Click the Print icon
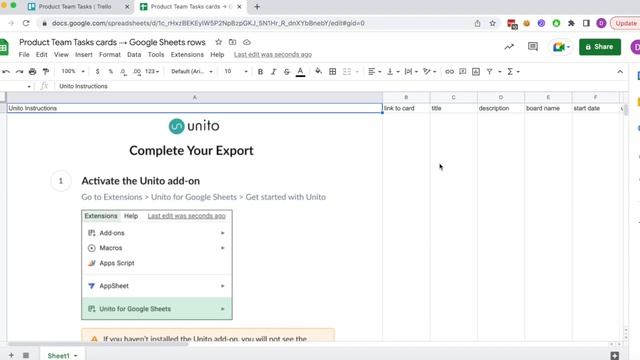 pyautogui.click(x=32, y=72)
